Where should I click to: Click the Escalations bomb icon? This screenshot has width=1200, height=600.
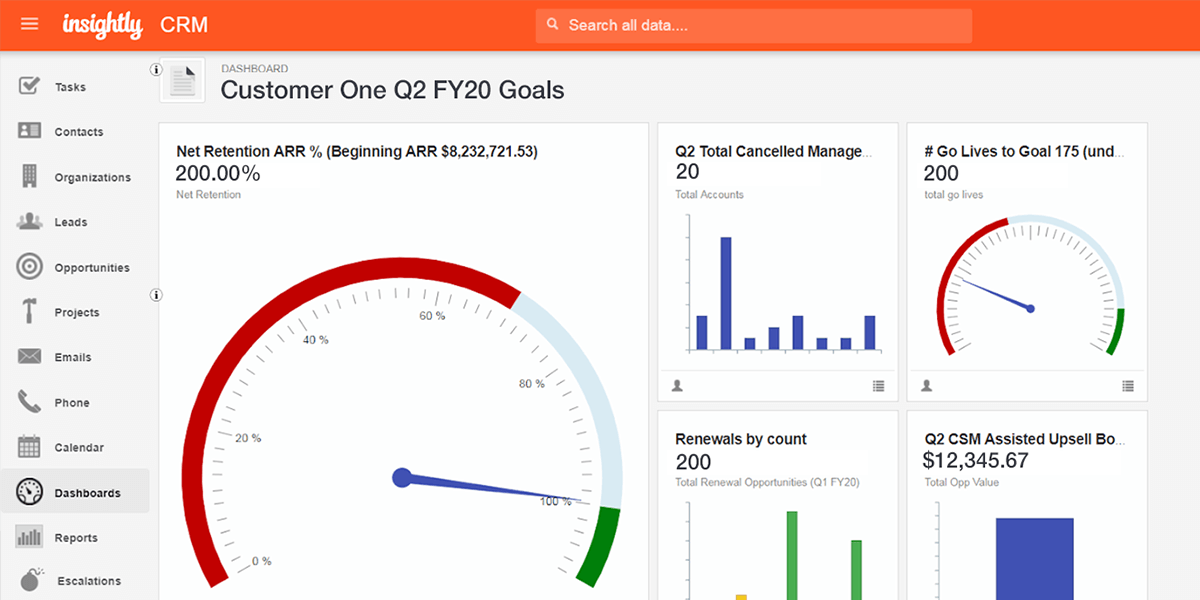(x=30, y=580)
